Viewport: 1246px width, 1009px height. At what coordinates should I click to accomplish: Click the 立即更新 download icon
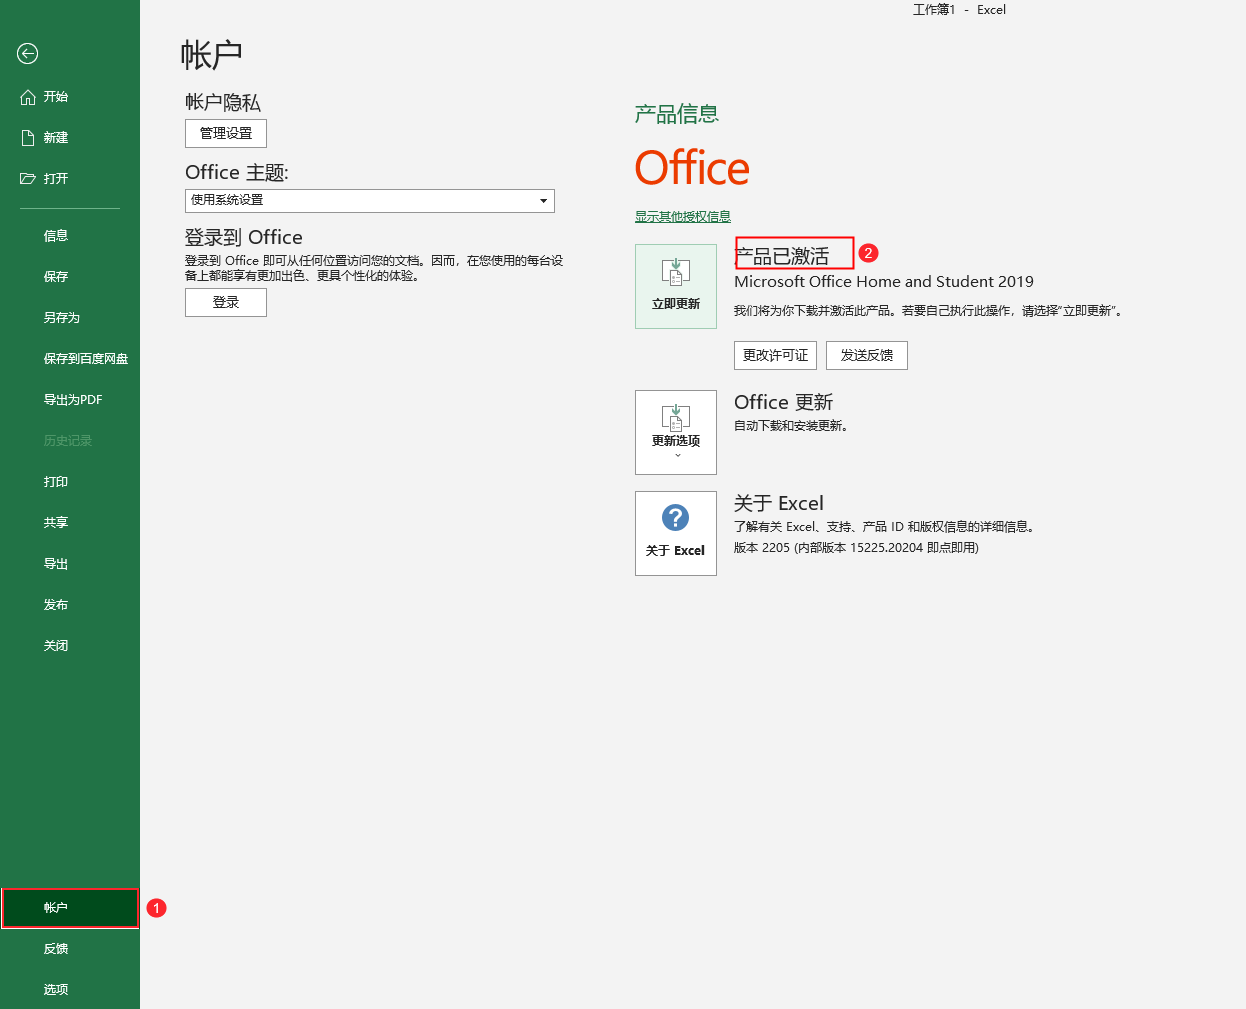(676, 272)
